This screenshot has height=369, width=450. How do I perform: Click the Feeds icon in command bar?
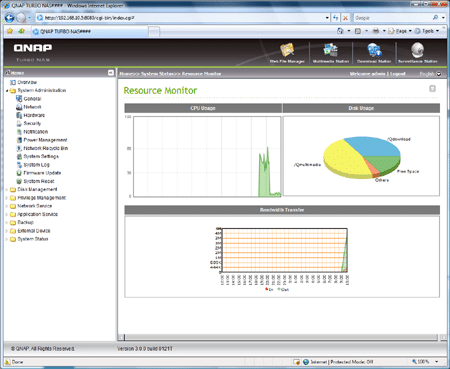(358, 31)
